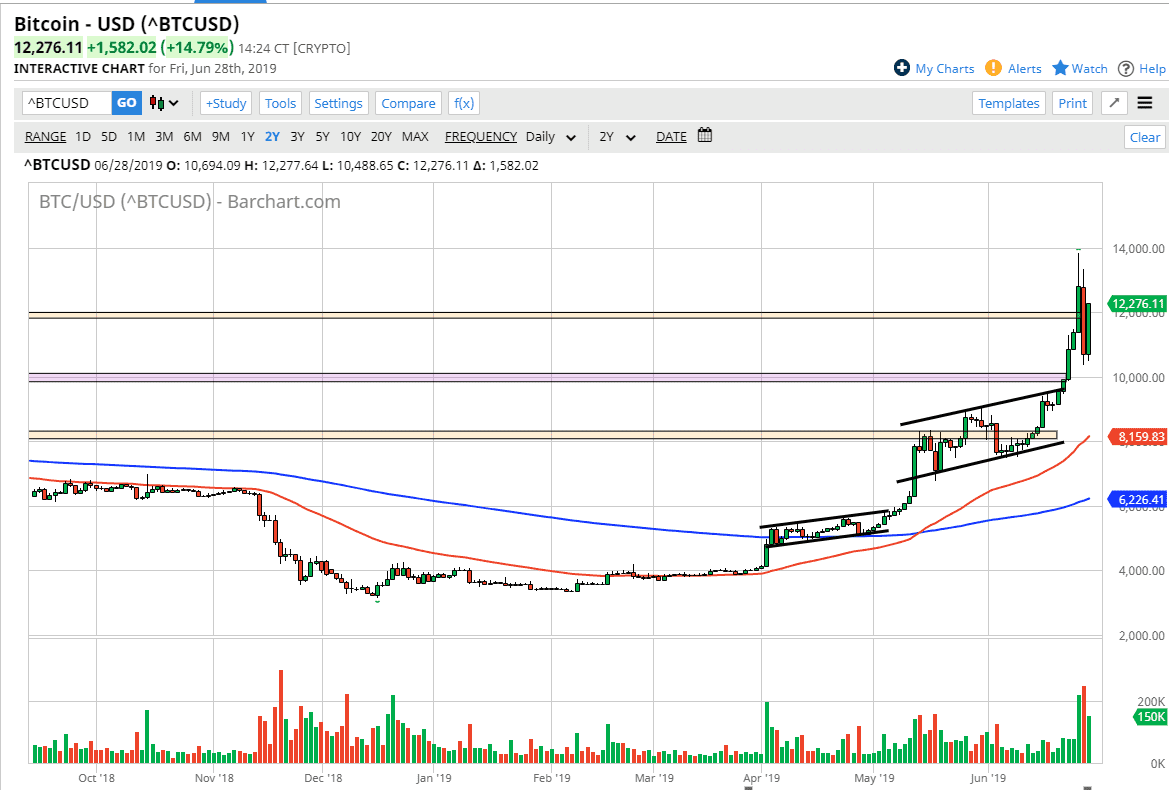Open the hamburger menu icon

(x=1145, y=103)
